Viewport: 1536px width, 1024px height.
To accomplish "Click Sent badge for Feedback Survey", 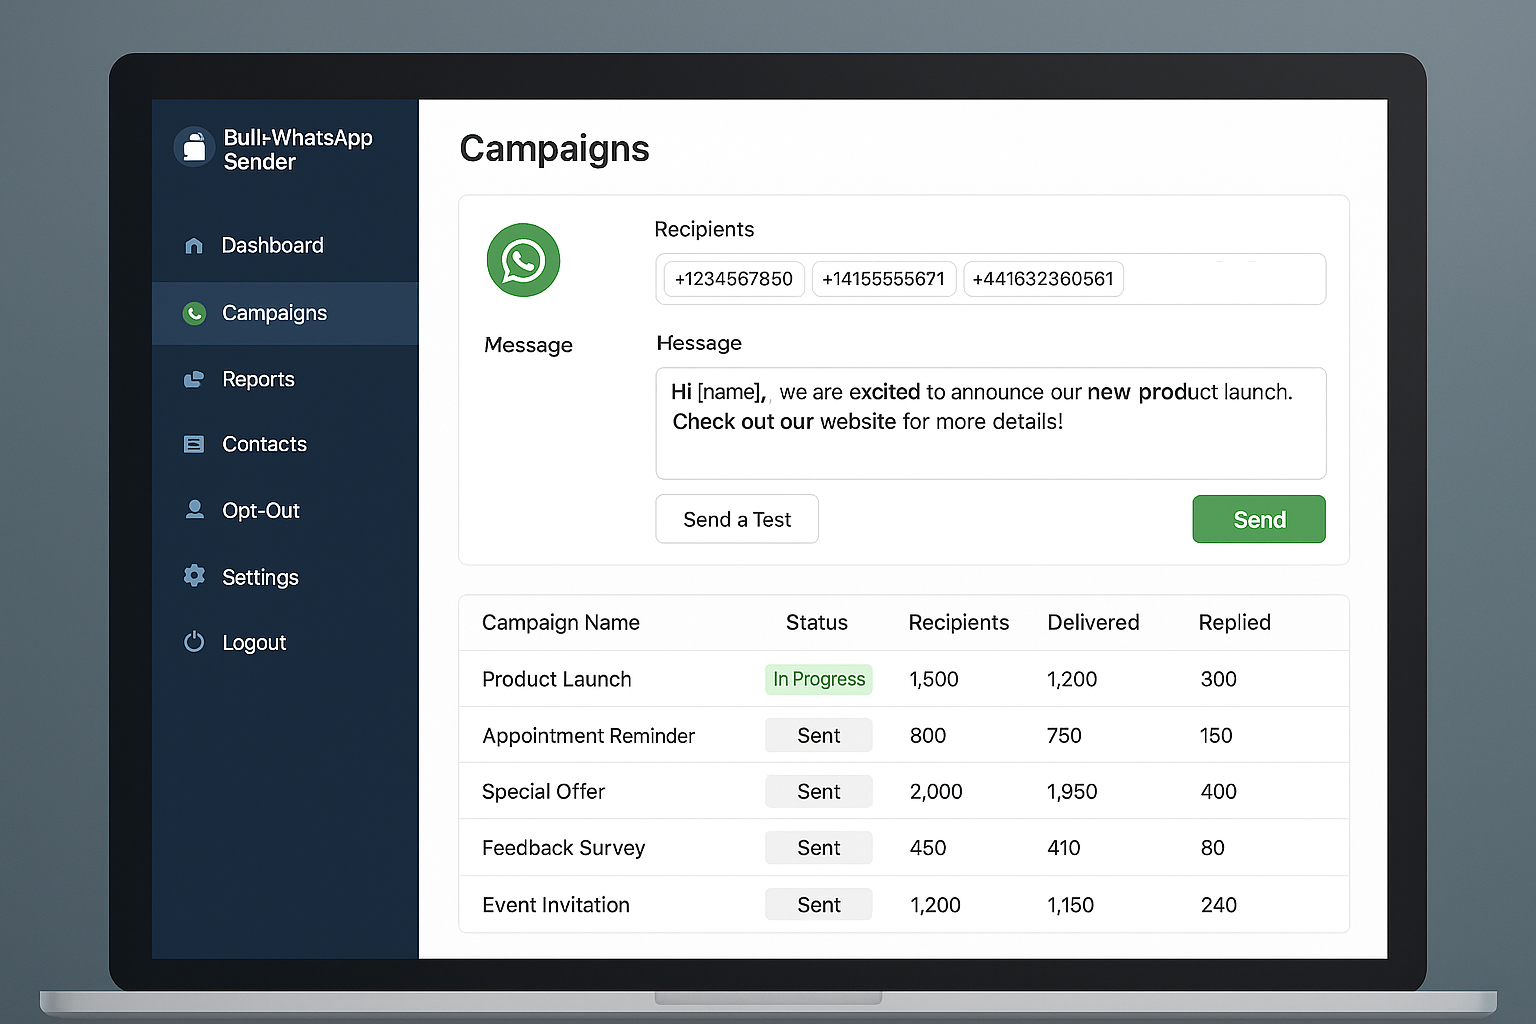I will click(x=819, y=848).
